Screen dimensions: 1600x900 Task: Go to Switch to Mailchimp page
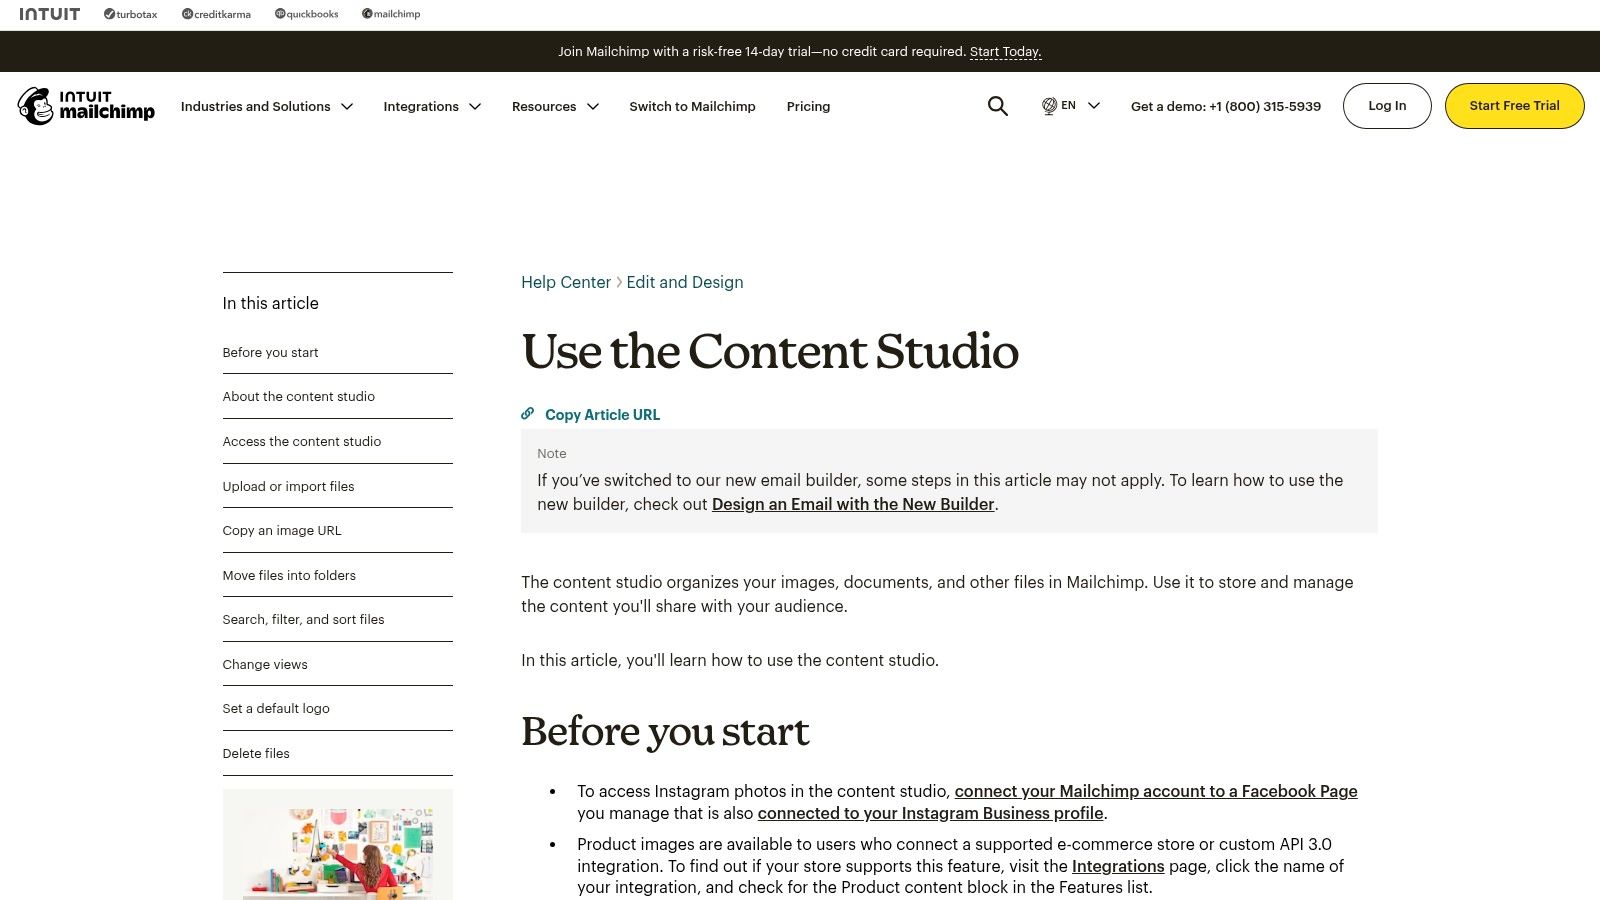[692, 106]
